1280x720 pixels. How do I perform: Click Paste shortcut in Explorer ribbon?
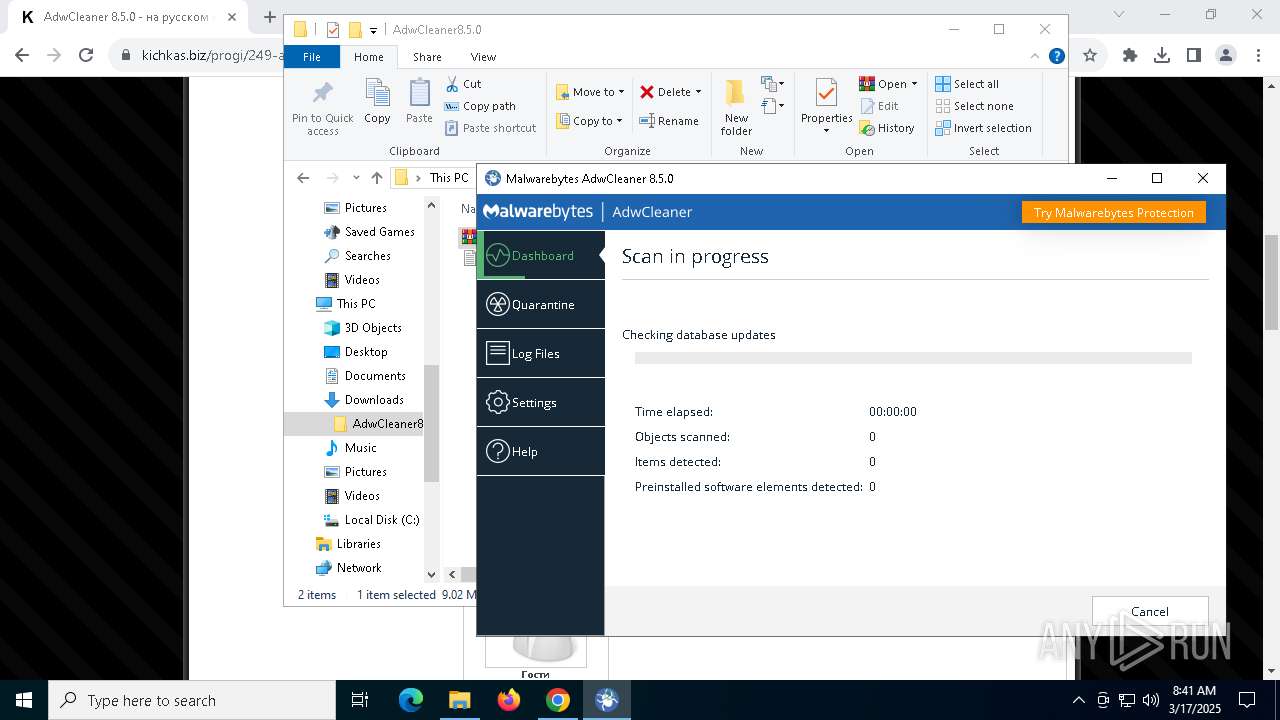click(x=490, y=128)
